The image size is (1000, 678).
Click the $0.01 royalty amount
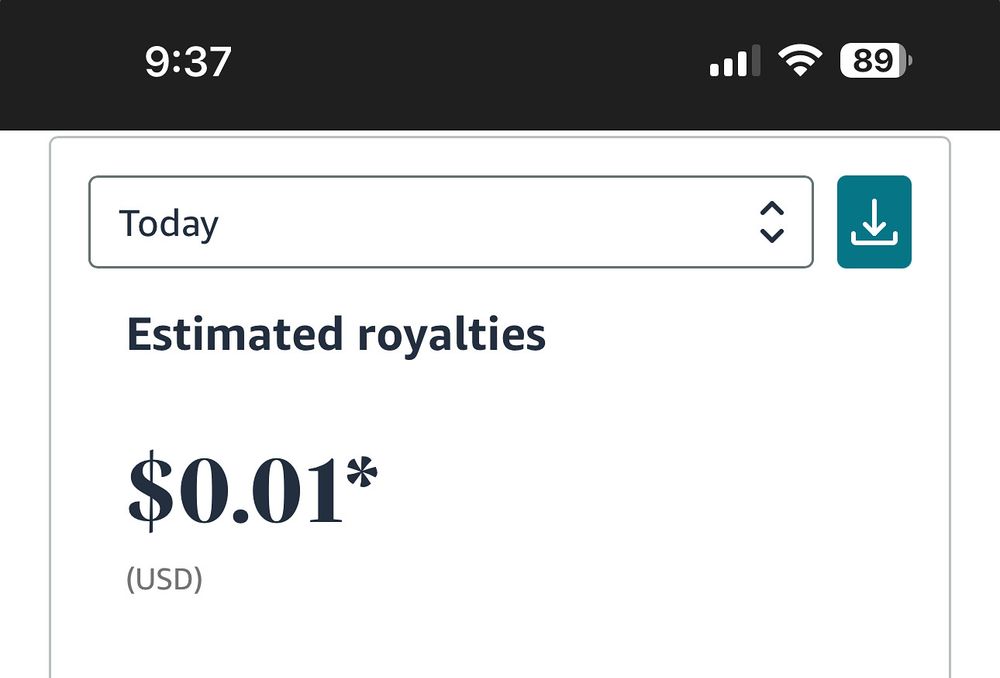click(253, 490)
